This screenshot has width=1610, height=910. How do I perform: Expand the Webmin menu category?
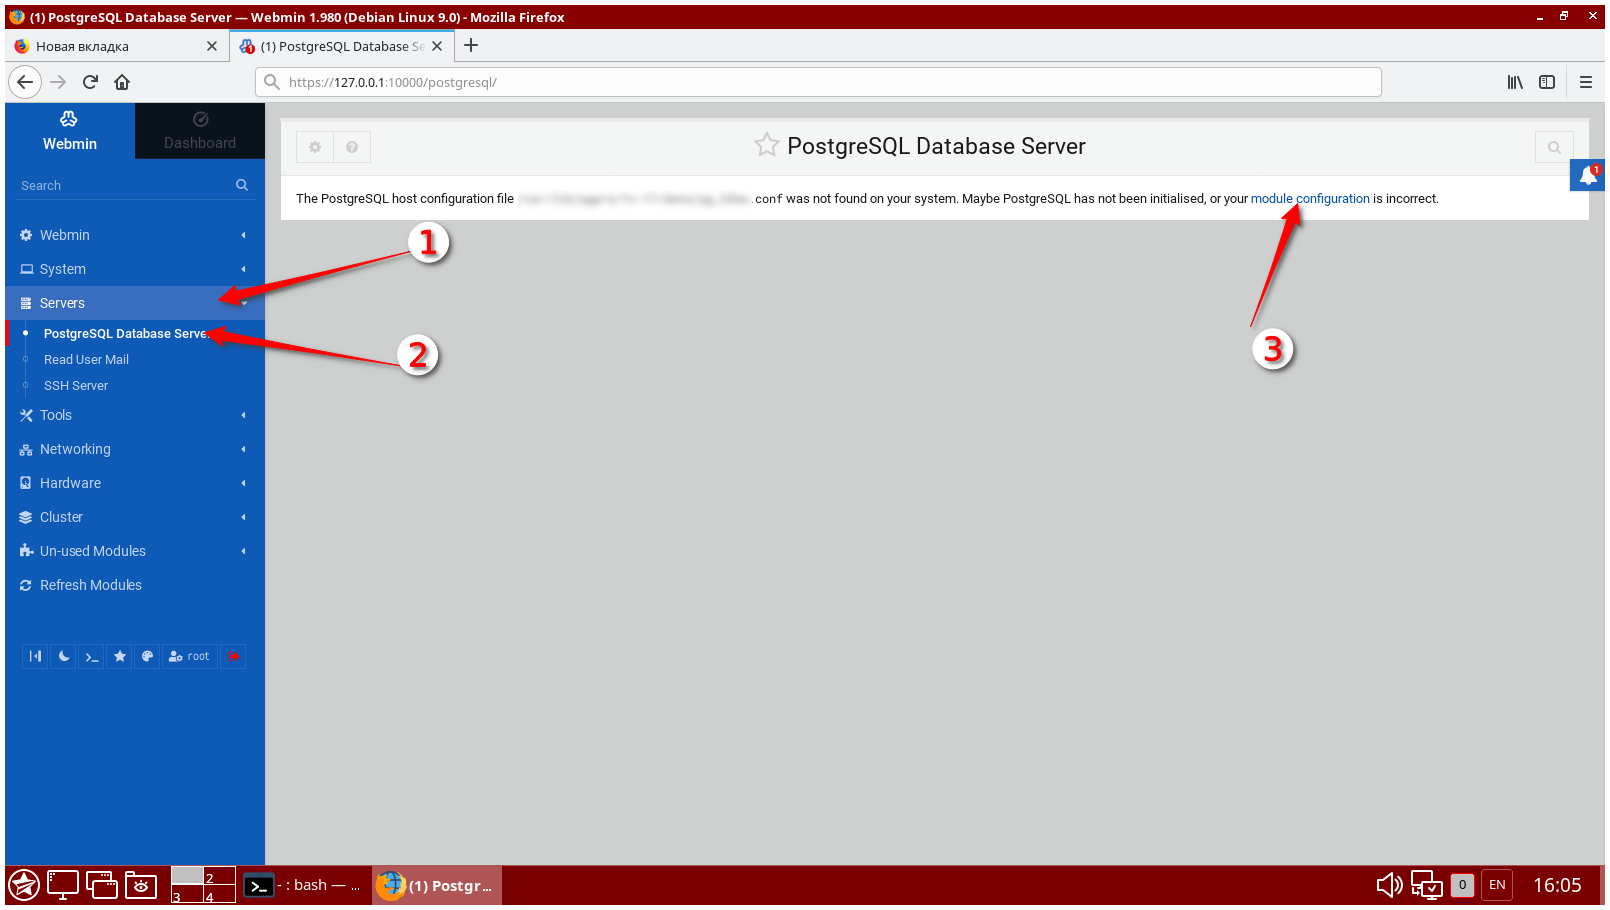click(x=135, y=235)
